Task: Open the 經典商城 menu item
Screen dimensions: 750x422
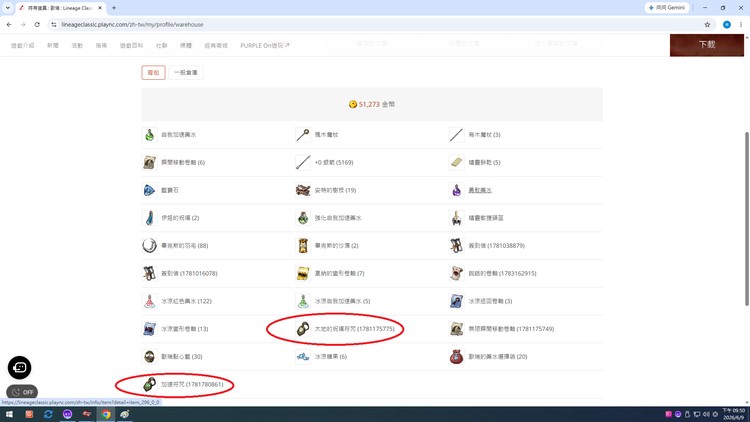Action: [216, 45]
